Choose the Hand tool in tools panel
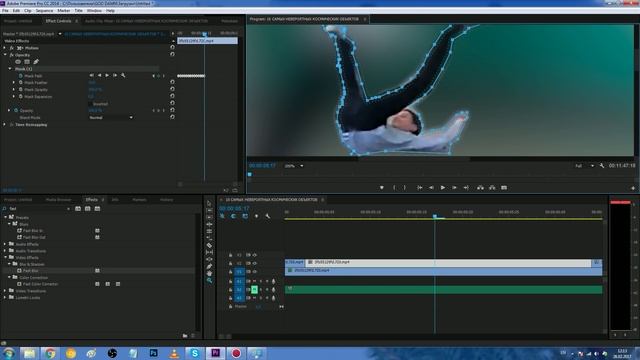The image size is (640, 360). tap(209, 273)
